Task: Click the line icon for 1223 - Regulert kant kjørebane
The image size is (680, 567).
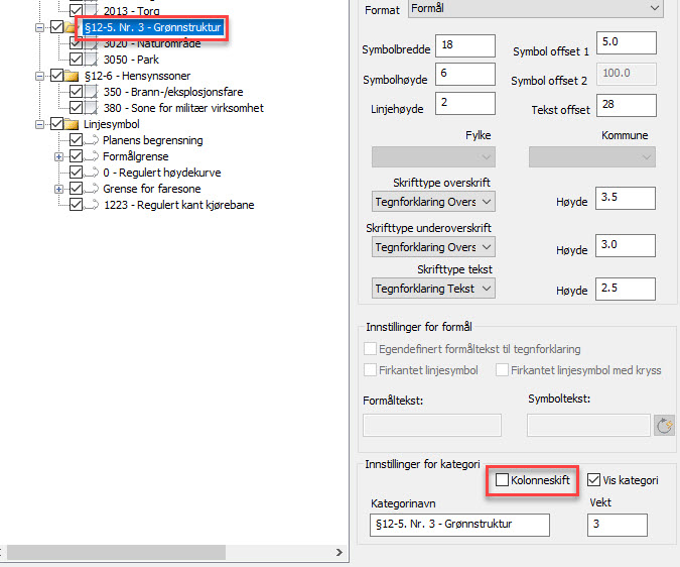Action: 92,205
